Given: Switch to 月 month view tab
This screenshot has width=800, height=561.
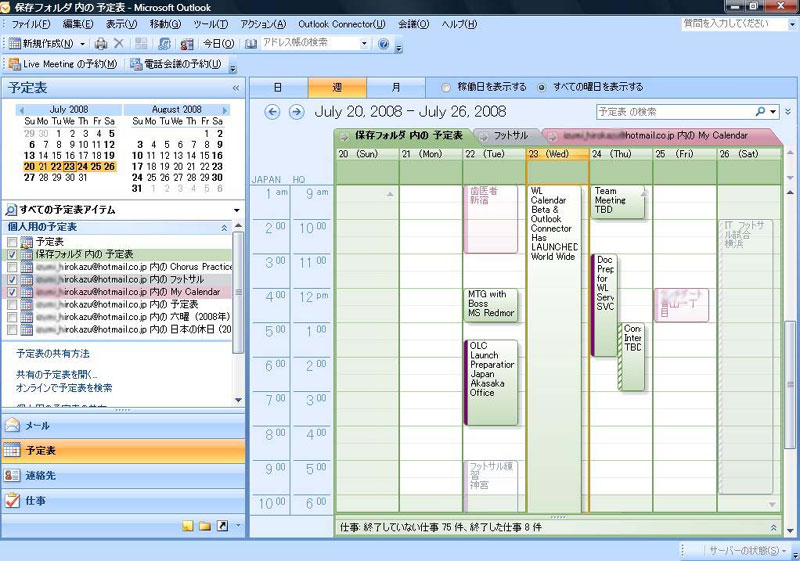Looking at the screenshot, I should click(396, 87).
